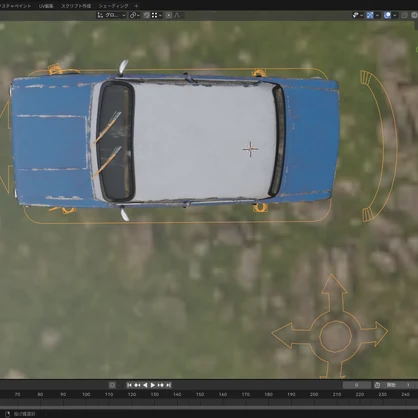Click frame 100 on the timeline ruler
The image size is (418, 418).
coord(86,394)
